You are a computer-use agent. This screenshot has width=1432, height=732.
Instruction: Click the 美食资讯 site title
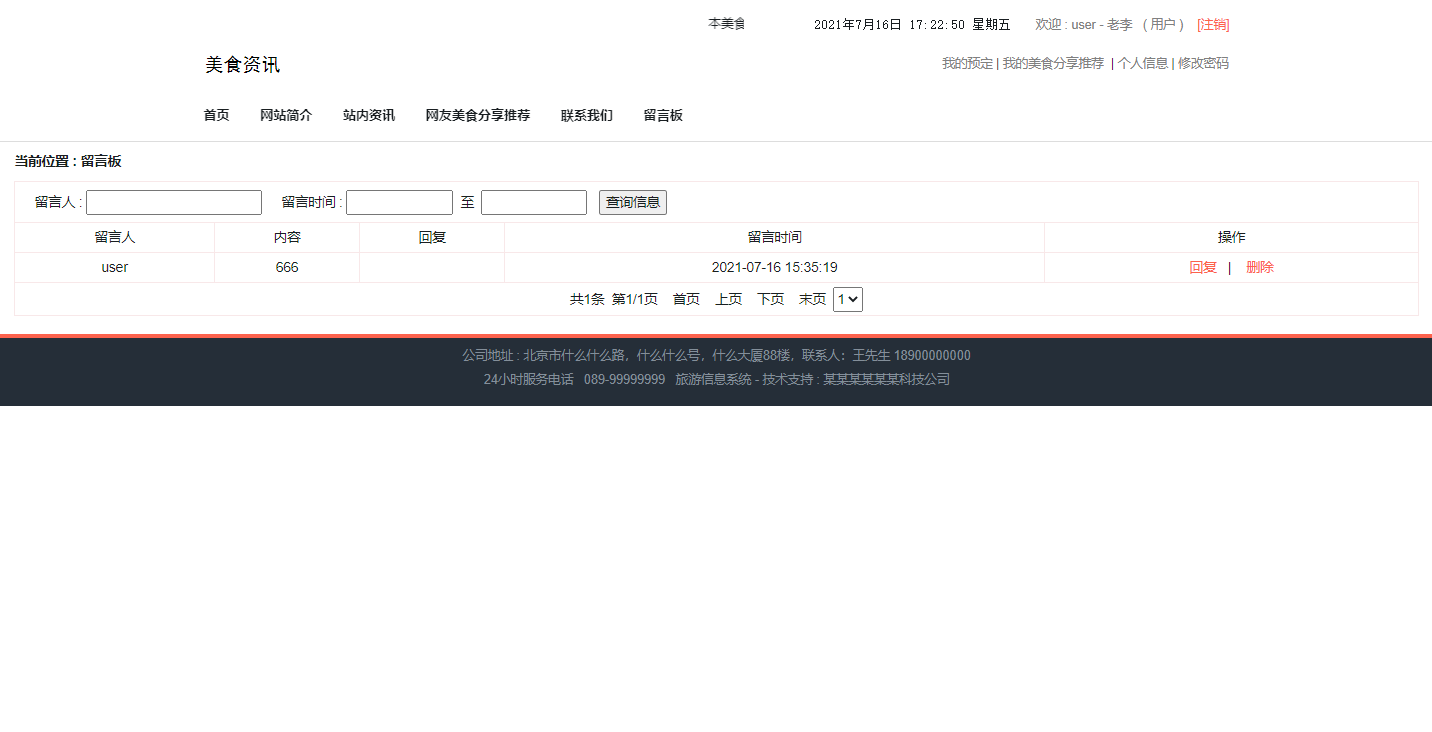point(241,64)
